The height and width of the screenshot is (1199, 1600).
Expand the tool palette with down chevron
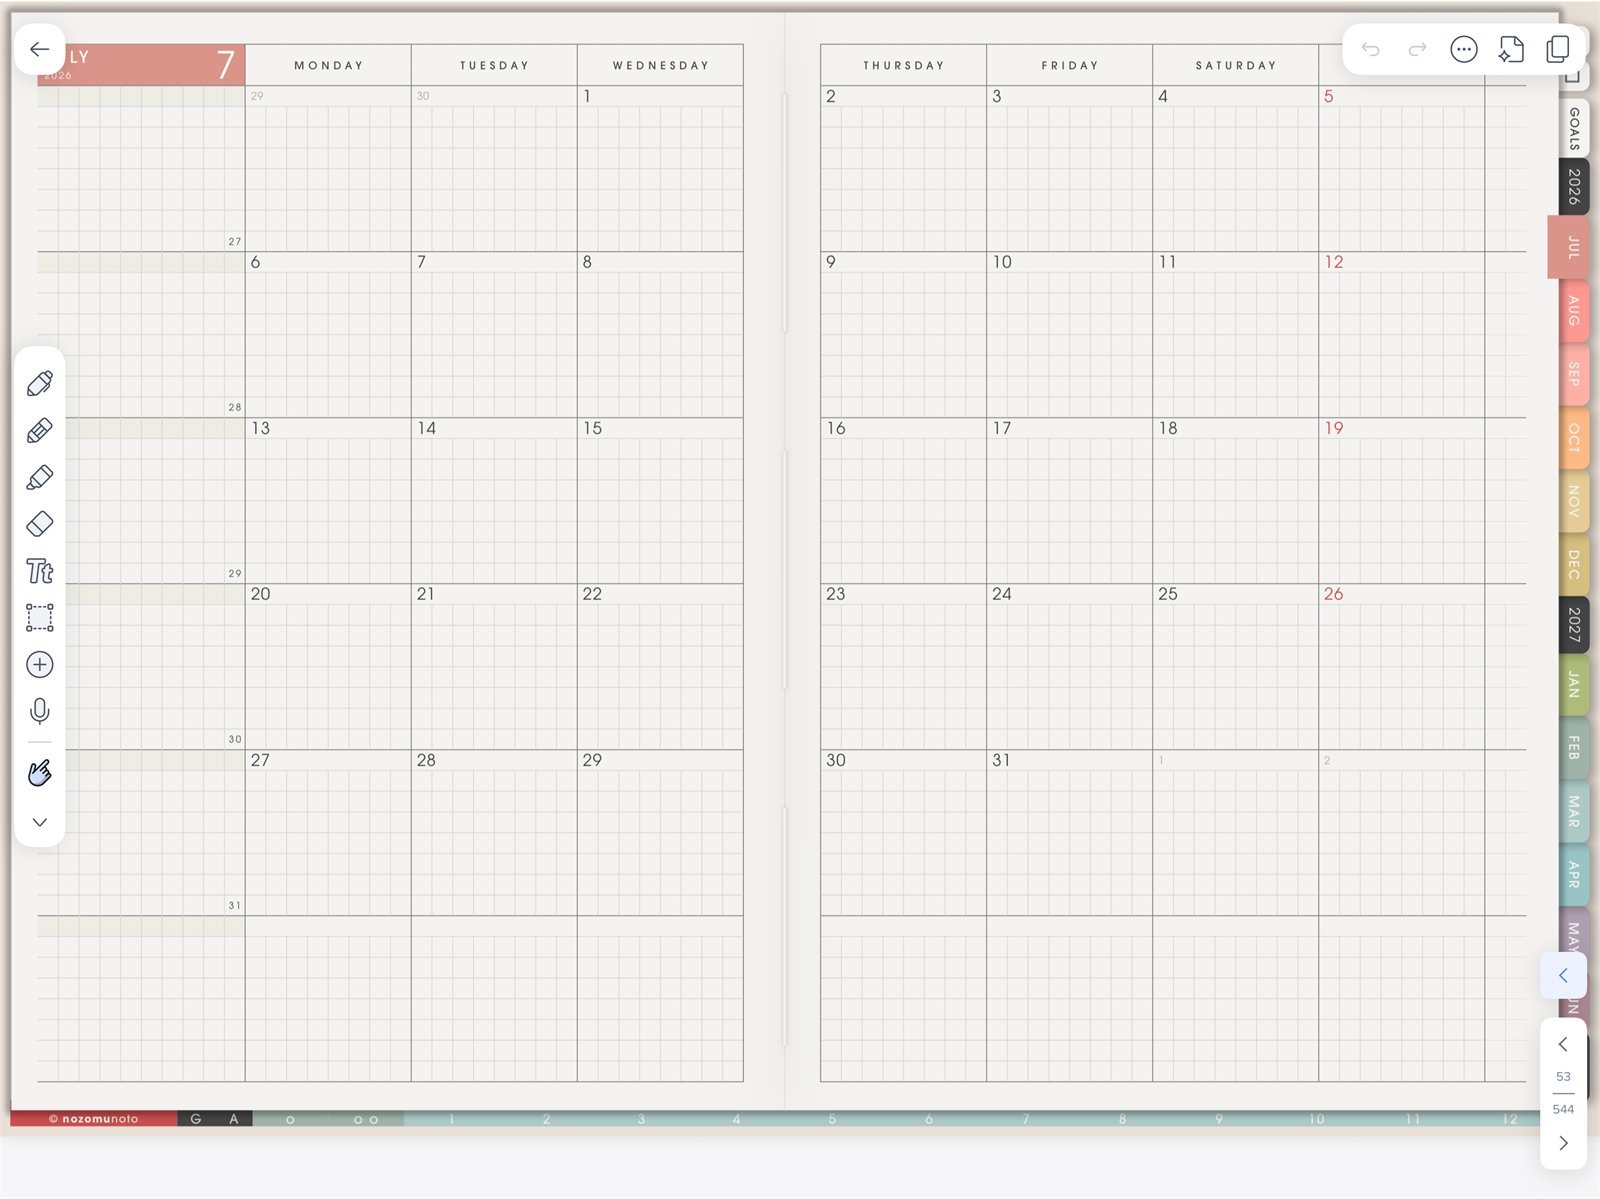click(40, 822)
